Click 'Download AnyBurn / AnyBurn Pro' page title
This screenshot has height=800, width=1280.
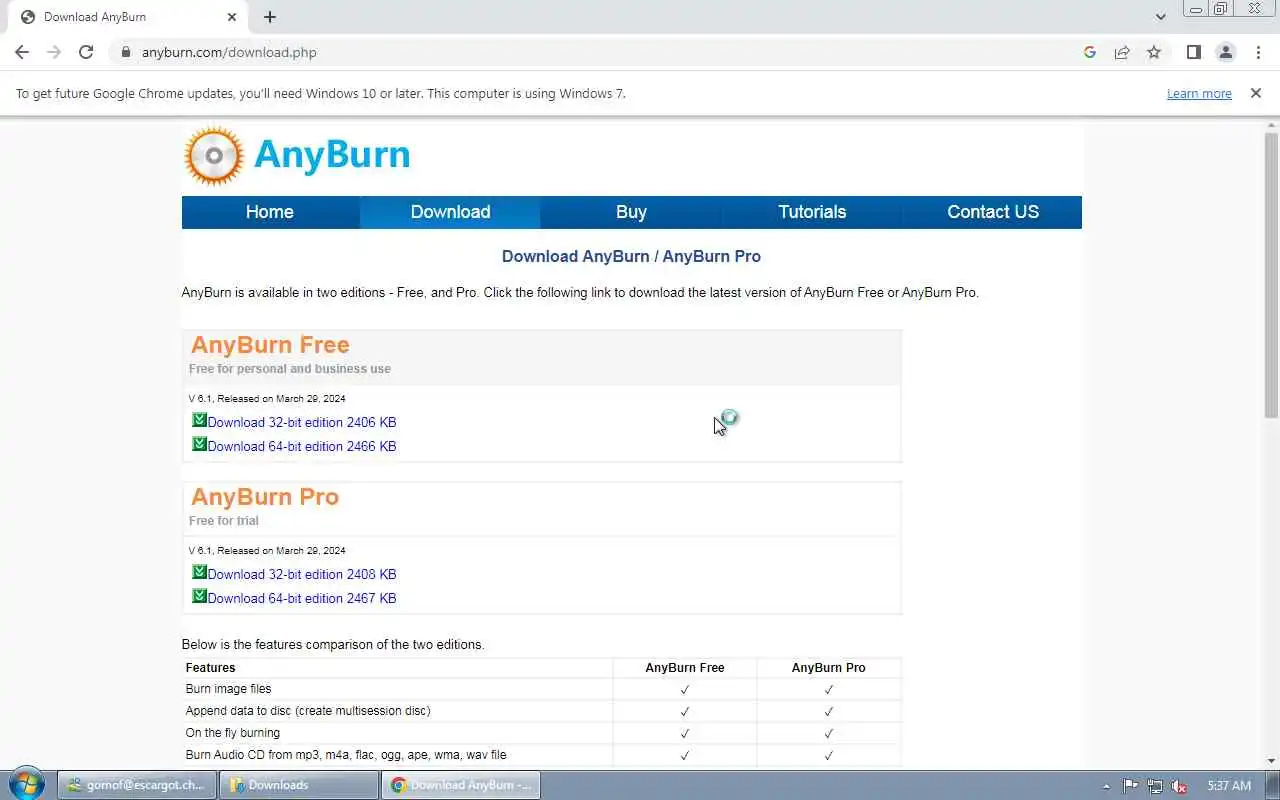pos(631,256)
